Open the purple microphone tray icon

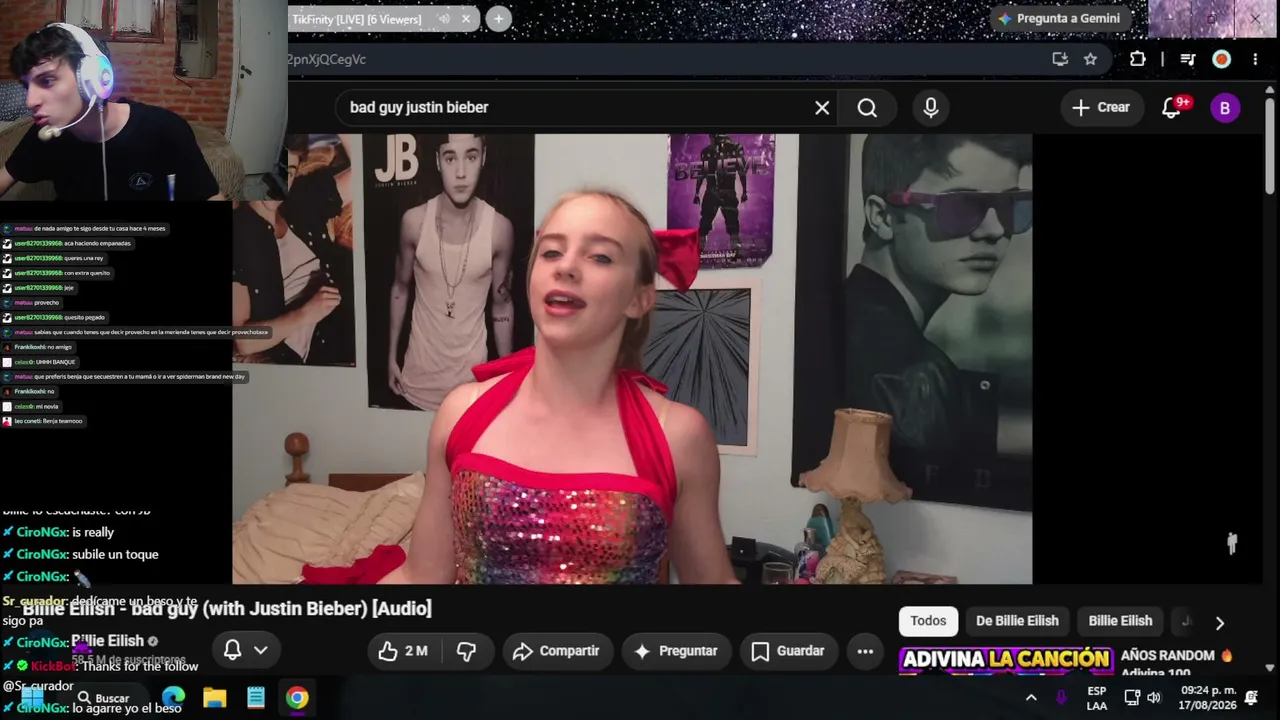pos(1061,697)
